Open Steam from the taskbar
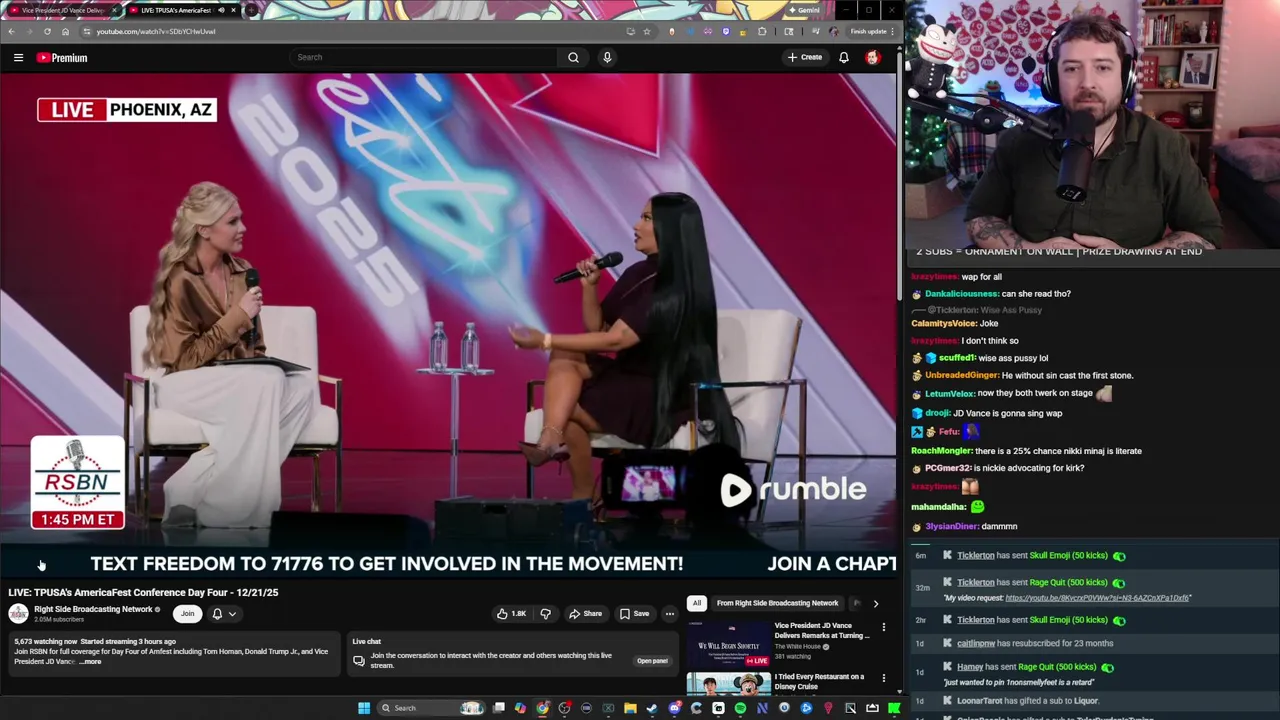Image resolution: width=1280 pixels, height=720 pixels. click(651, 708)
